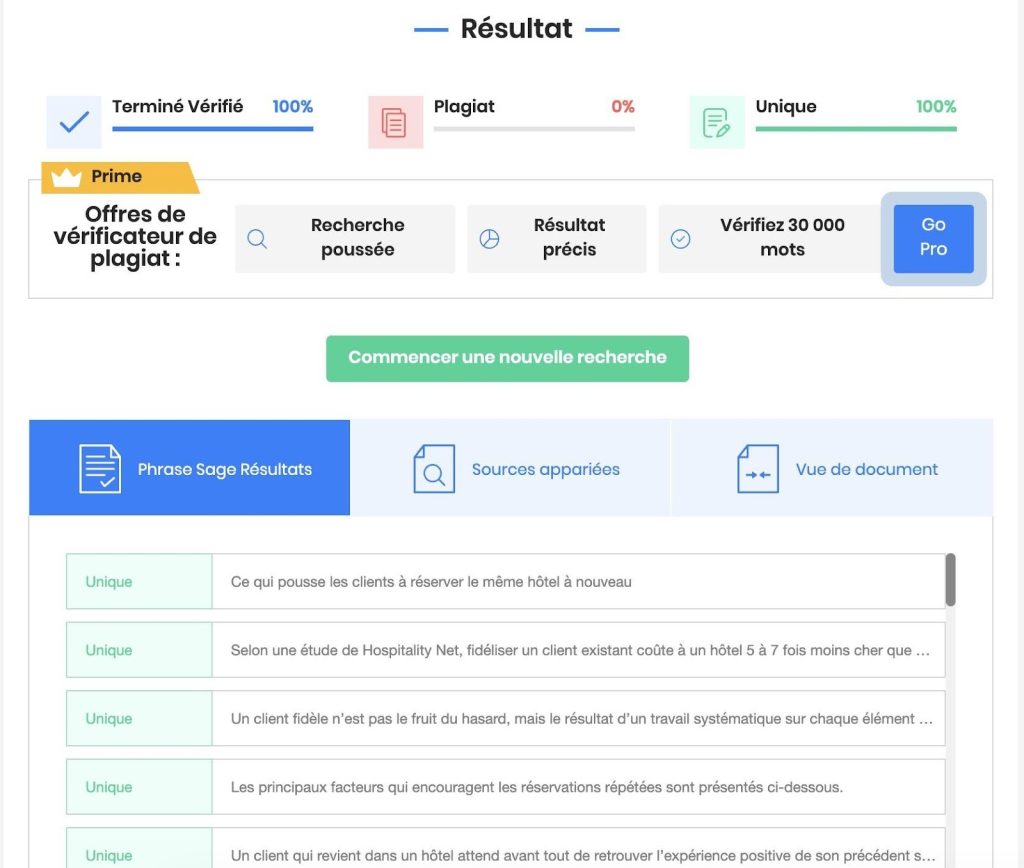This screenshot has height=868, width=1024.
Task: Click the Plagiat 0% progress bar
Action: point(534,129)
